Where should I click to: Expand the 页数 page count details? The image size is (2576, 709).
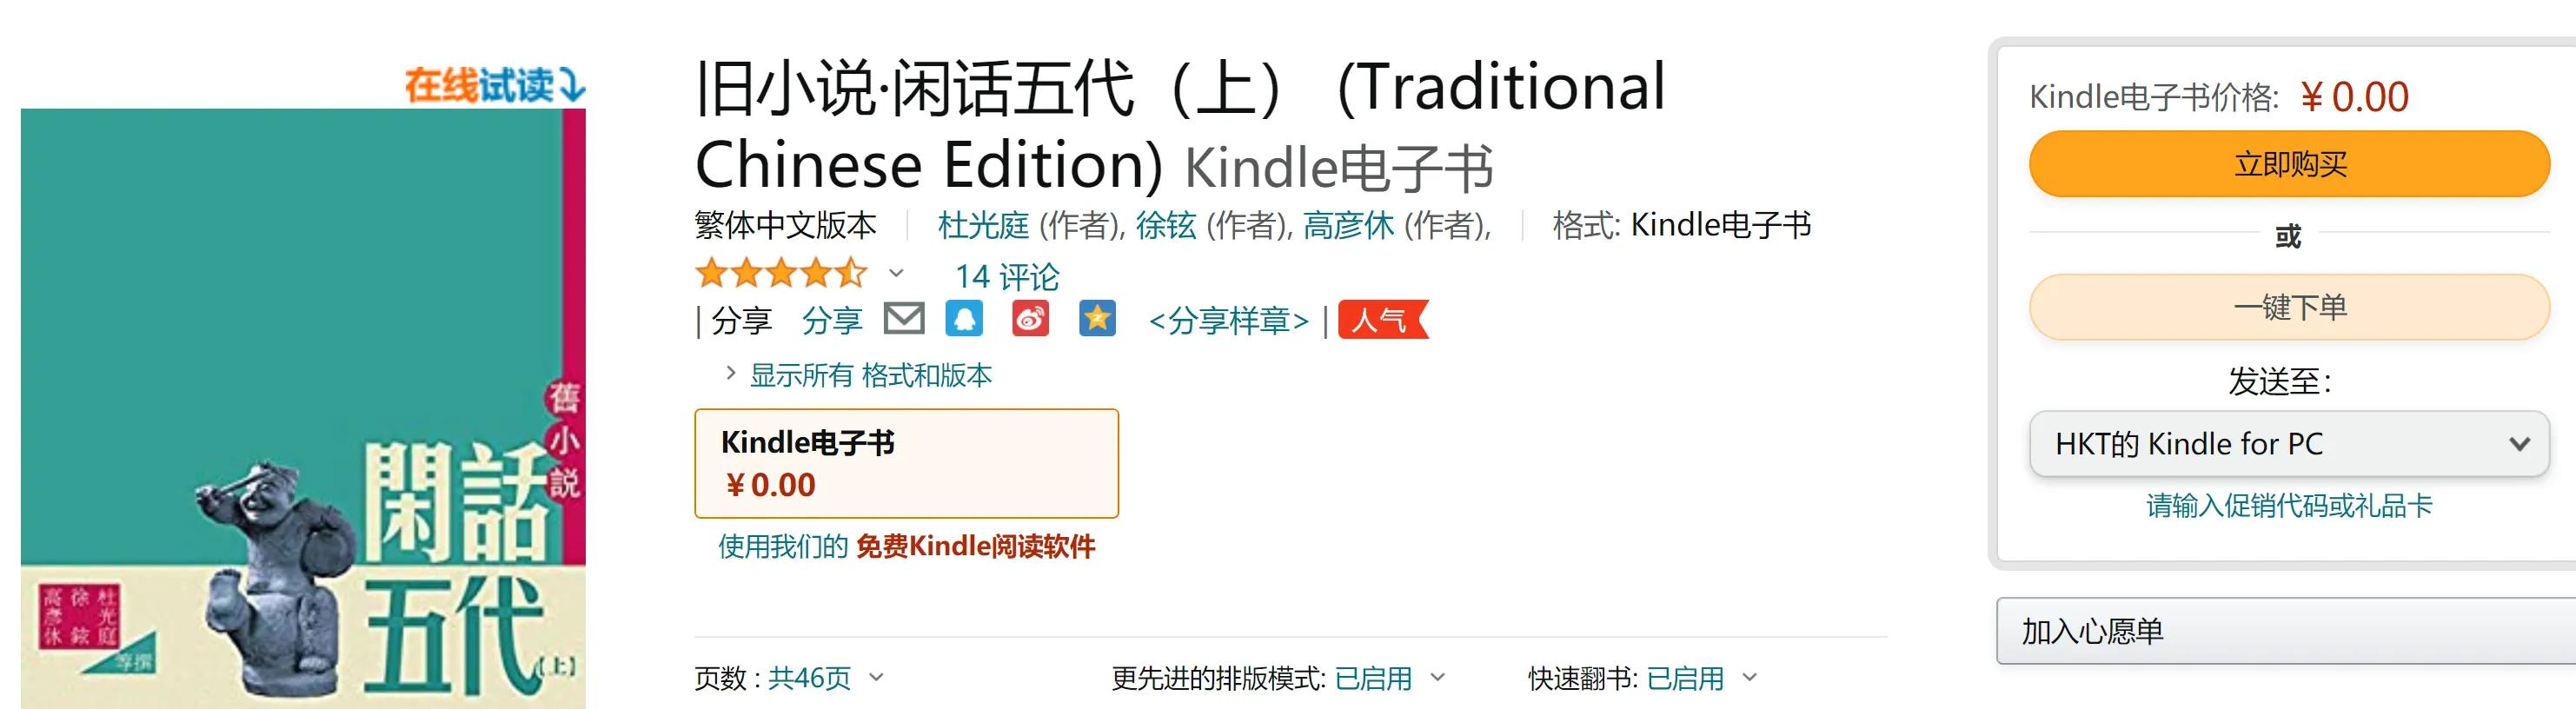pyautogui.click(x=876, y=678)
